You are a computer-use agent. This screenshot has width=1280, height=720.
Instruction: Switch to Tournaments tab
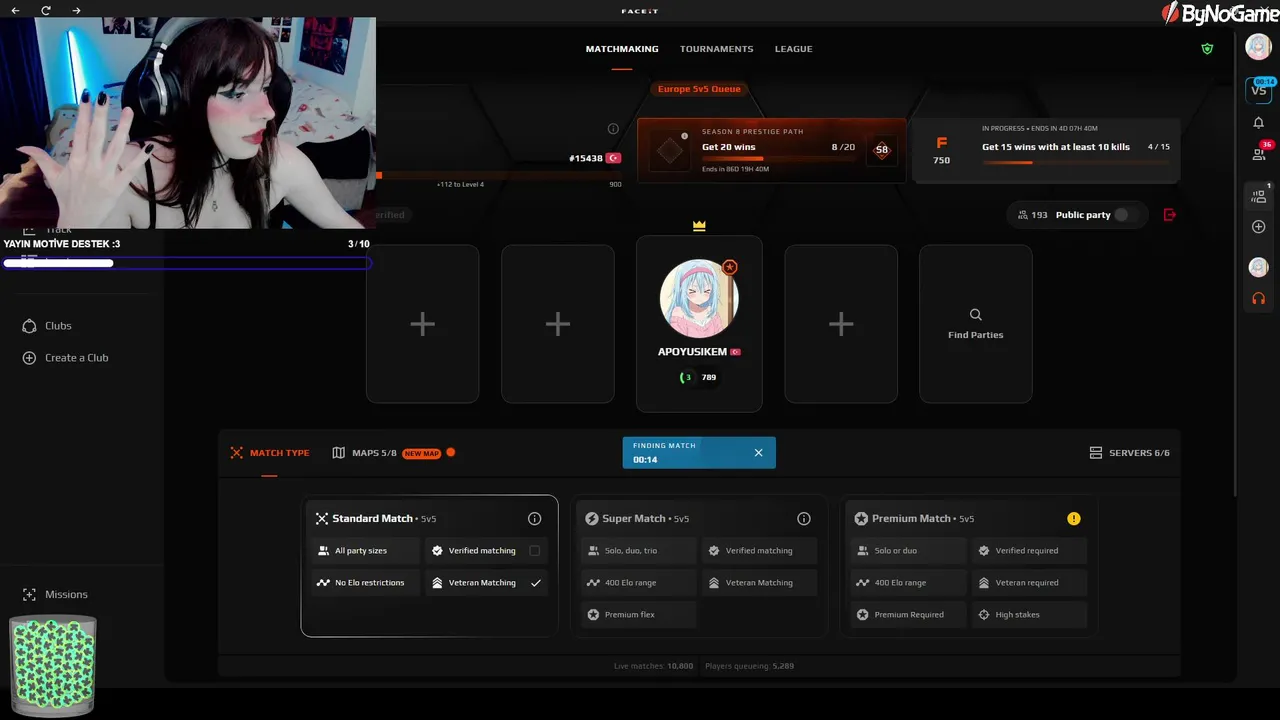pos(717,49)
